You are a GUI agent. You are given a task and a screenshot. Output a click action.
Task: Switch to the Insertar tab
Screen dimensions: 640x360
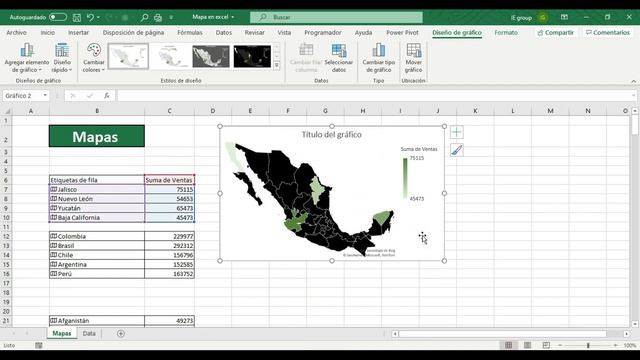tap(78, 32)
